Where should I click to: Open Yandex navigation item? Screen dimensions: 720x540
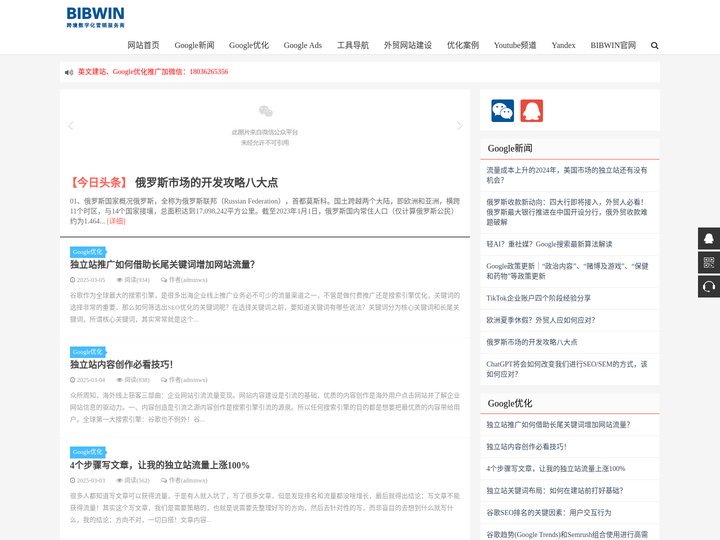563,45
